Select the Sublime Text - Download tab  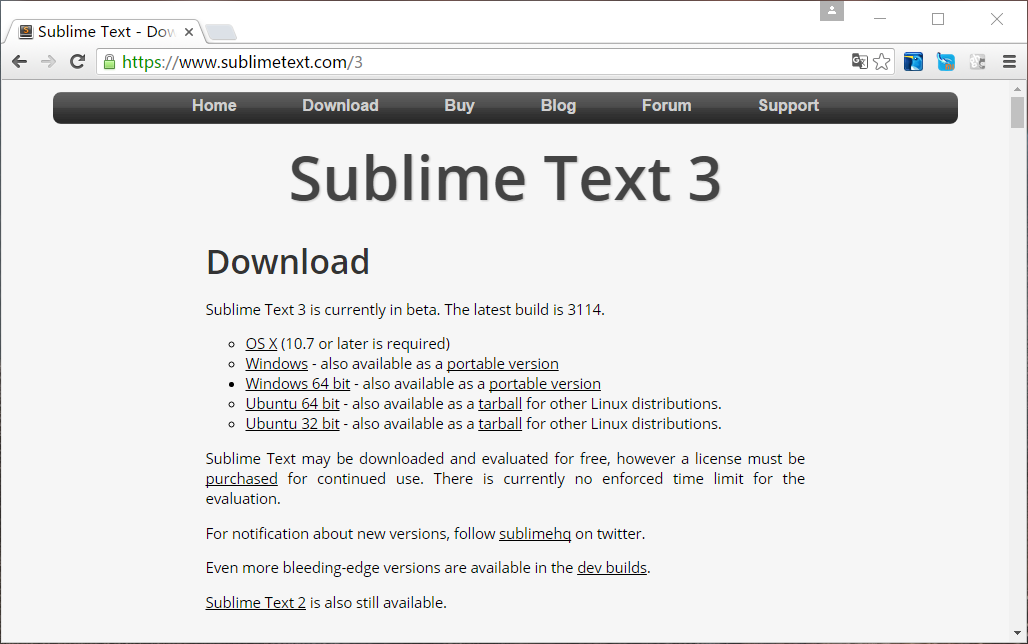click(x=105, y=31)
